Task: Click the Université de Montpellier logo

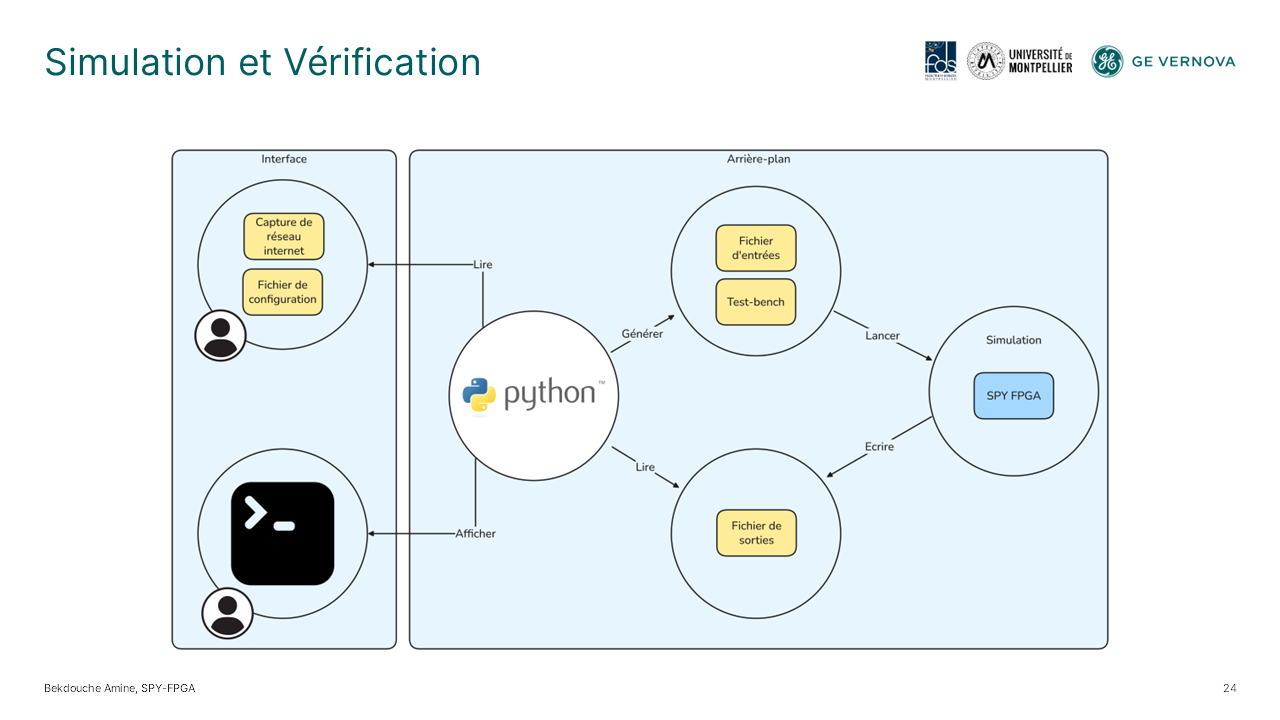Action: [1020, 61]
